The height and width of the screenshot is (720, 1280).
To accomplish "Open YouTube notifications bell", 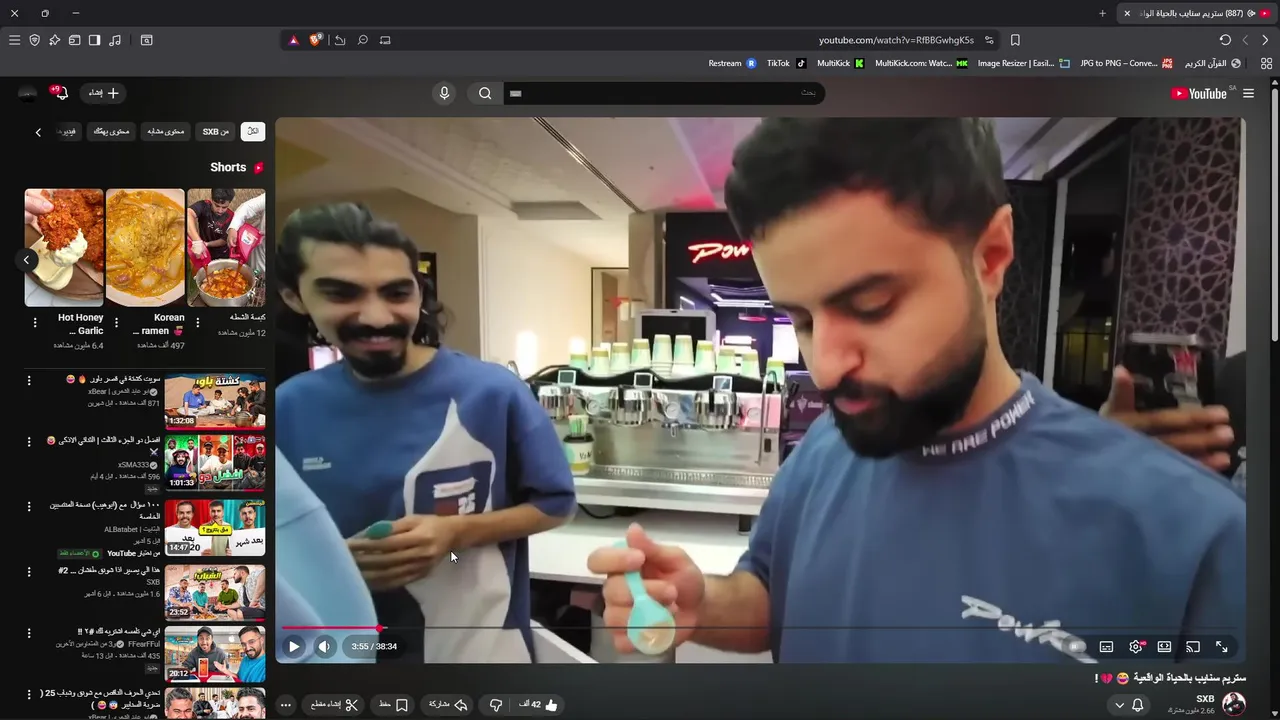I will (61, 93).
